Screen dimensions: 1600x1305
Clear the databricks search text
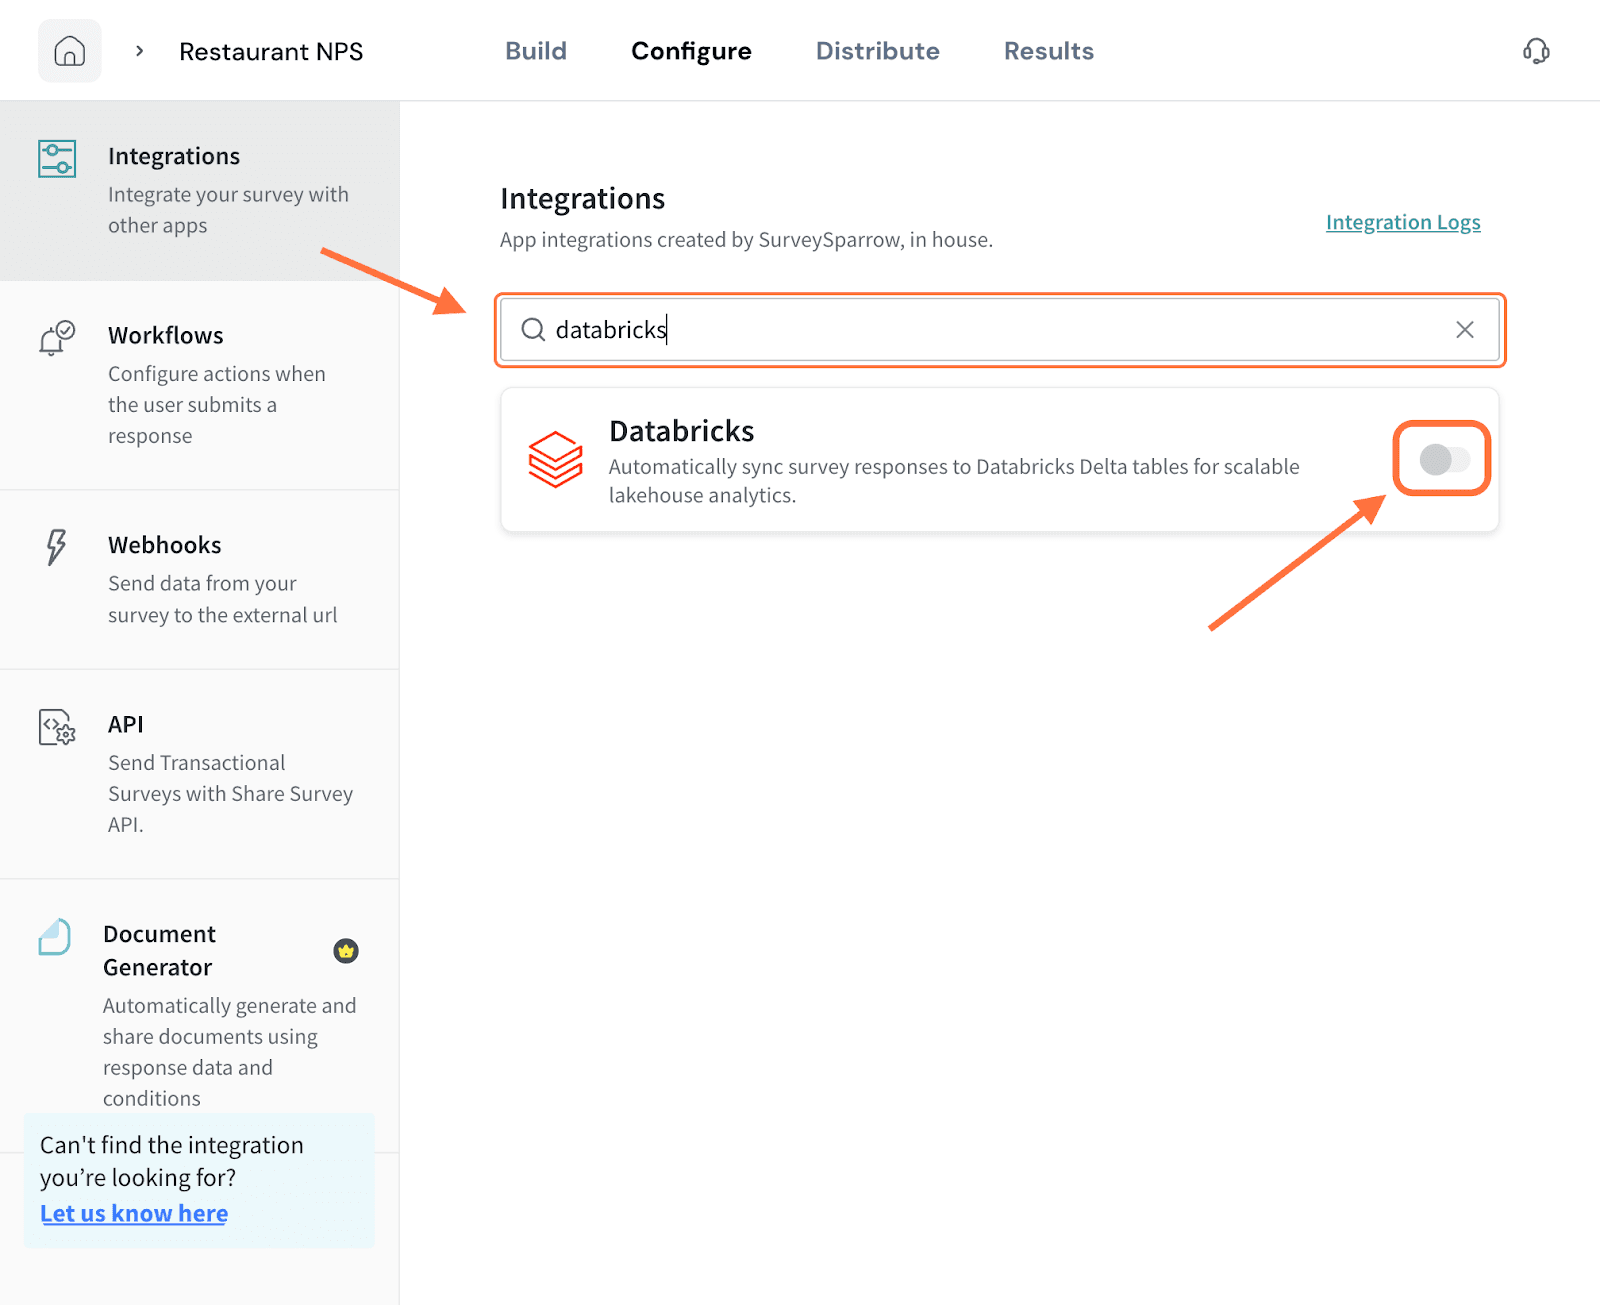(1464, 330)
